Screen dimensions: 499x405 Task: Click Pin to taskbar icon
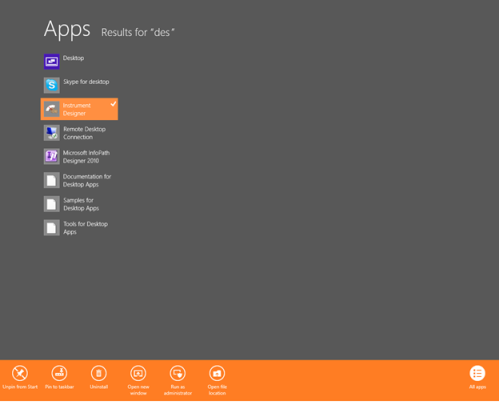59,373
